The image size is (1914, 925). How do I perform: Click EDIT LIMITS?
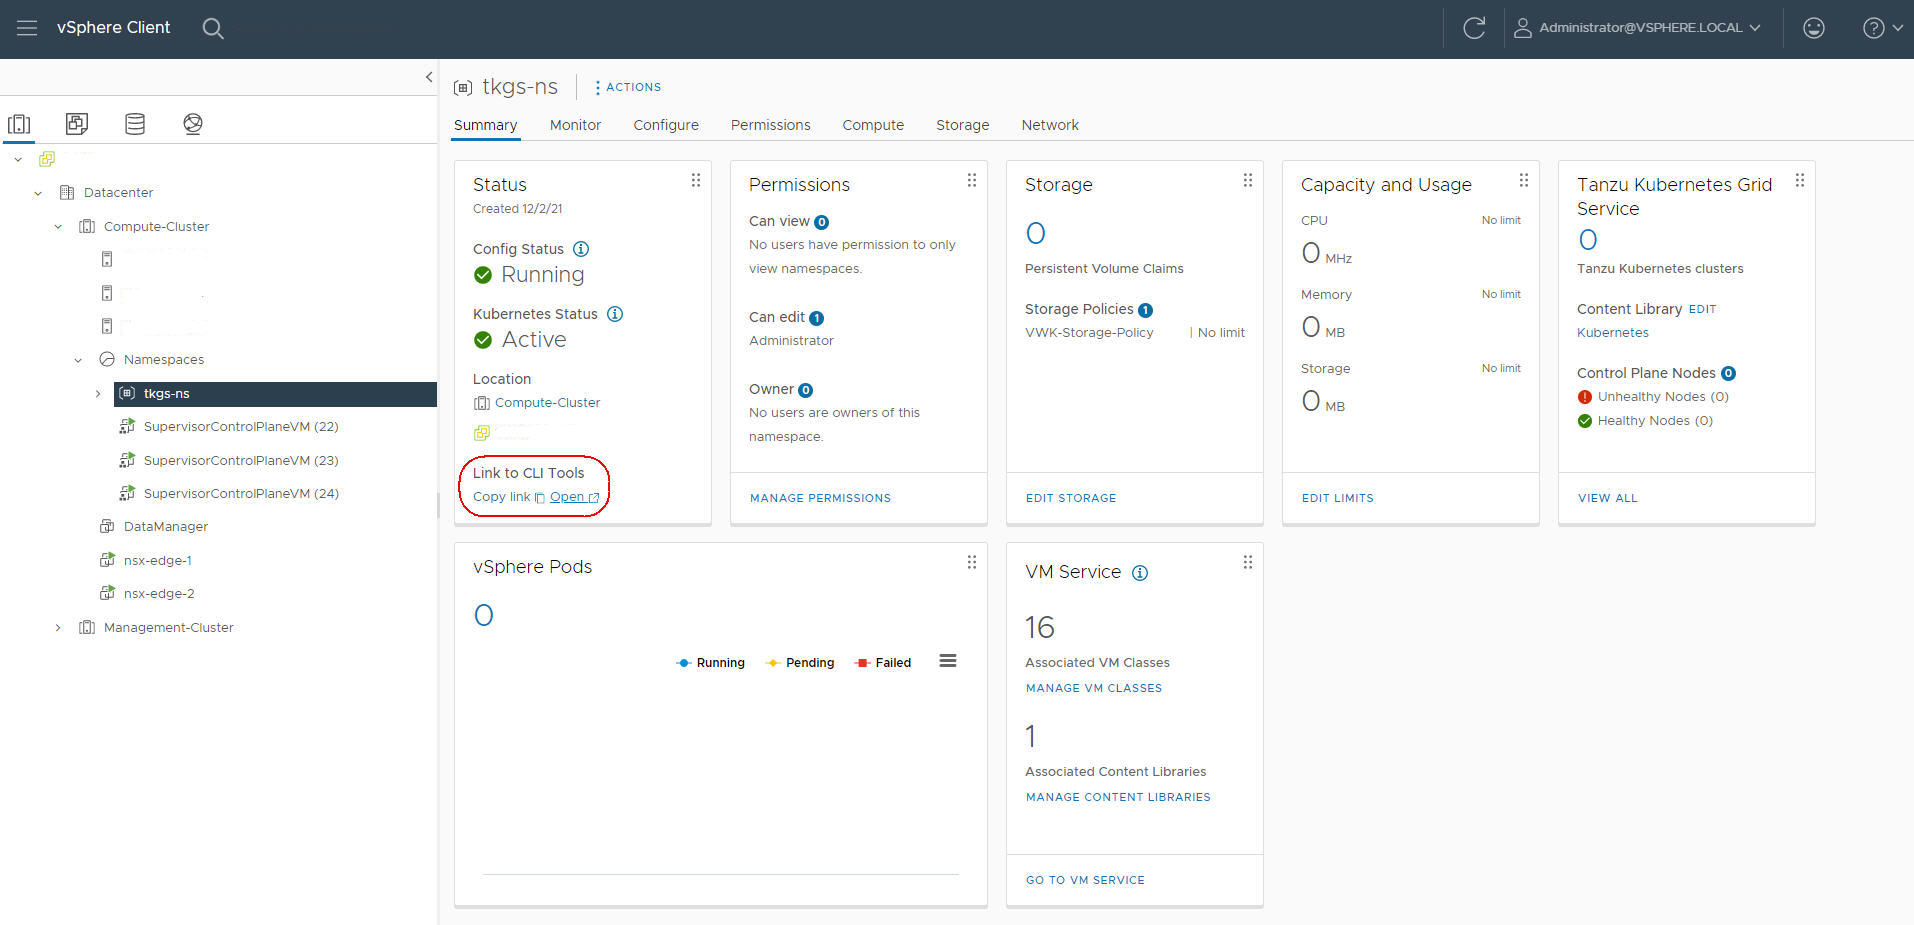pos(1338,498)
